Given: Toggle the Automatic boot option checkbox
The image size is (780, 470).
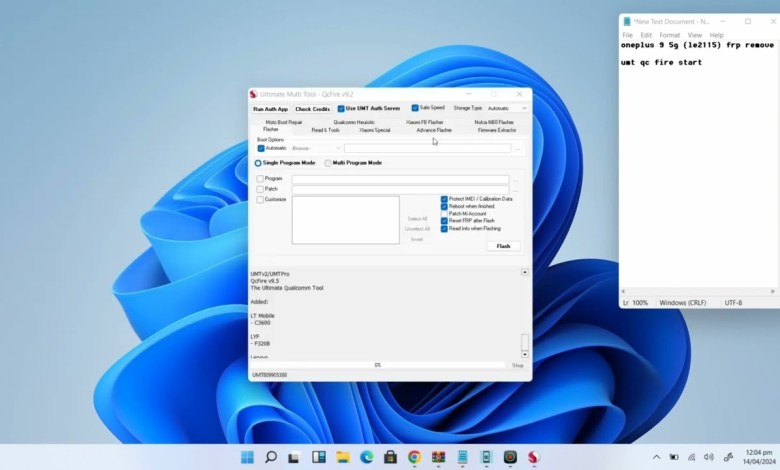Looking at the screenshot, I should click(261, 148).
